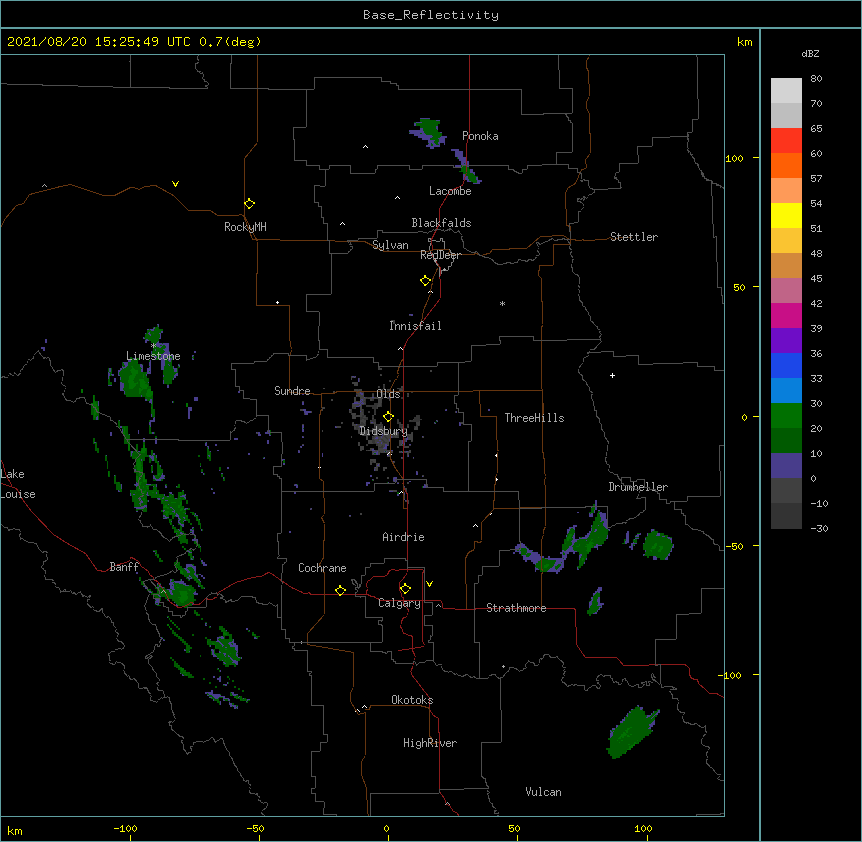862x842 pixels.
Task: Click the Strathmore label
Action: click(x=516, y=608)
